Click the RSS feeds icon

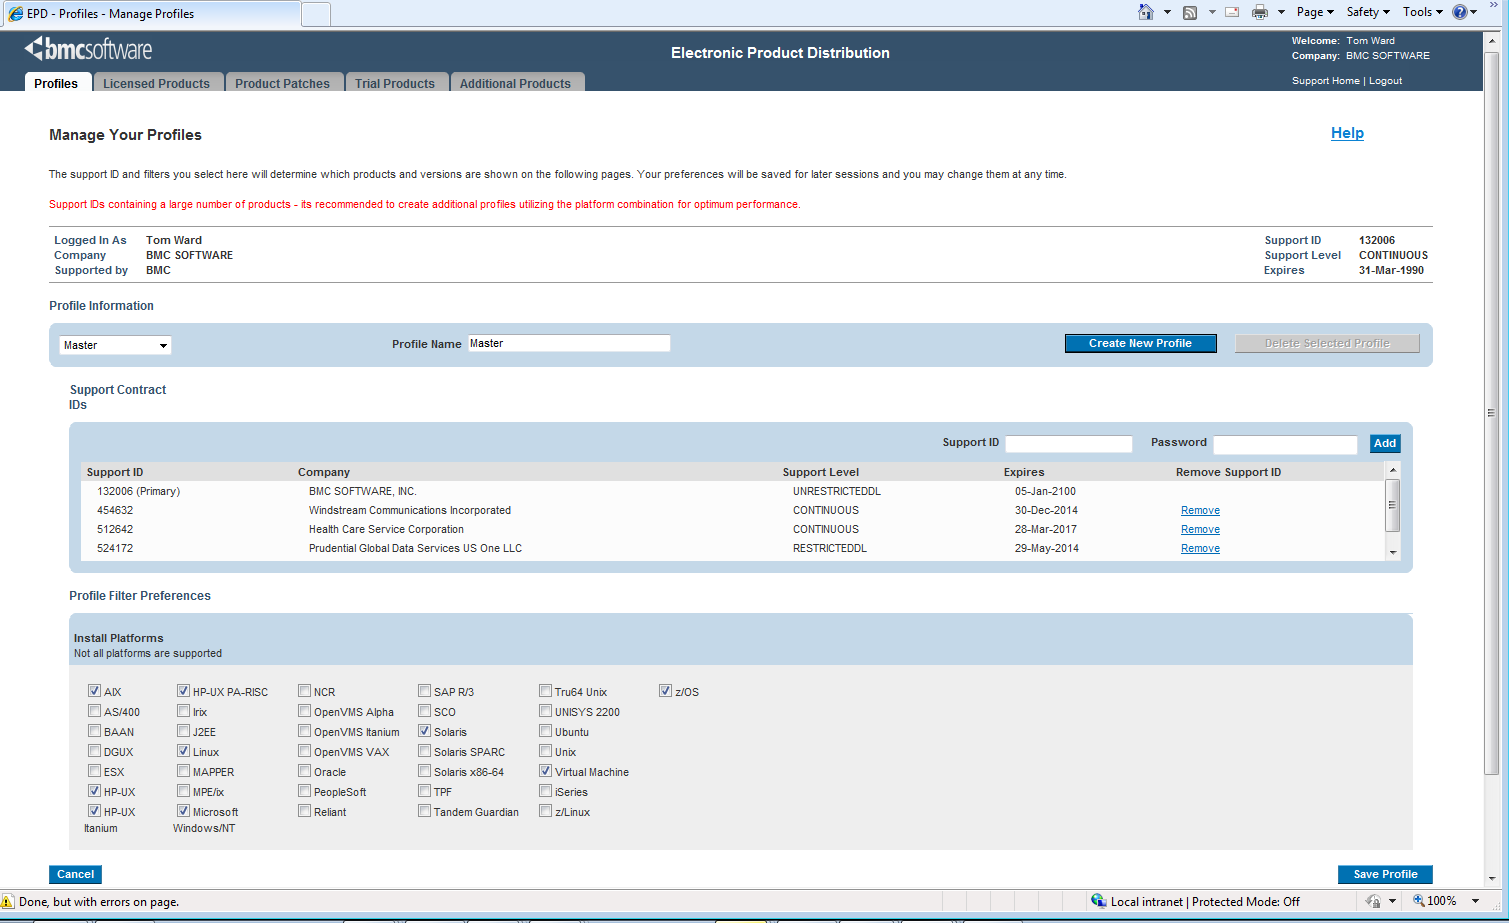(x=1190, y=12)
